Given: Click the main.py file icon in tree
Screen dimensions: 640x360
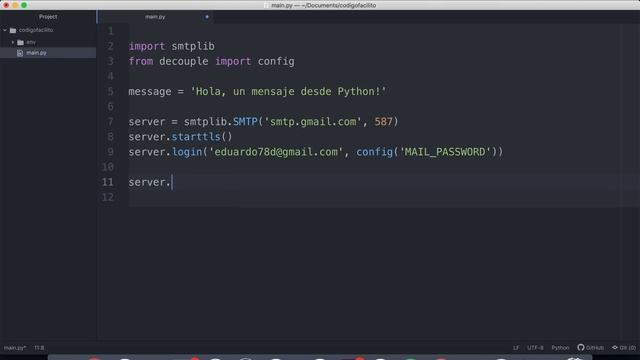Looking at the screenshot, I should 20,53.
